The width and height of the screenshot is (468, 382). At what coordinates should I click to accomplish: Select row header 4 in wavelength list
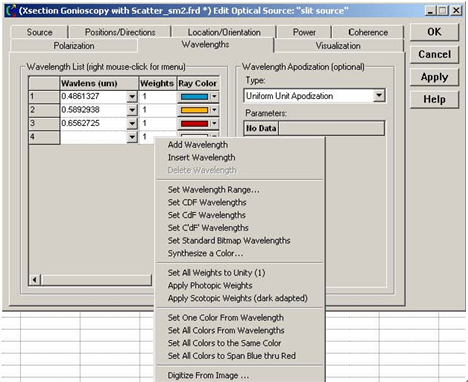(44, 137)
